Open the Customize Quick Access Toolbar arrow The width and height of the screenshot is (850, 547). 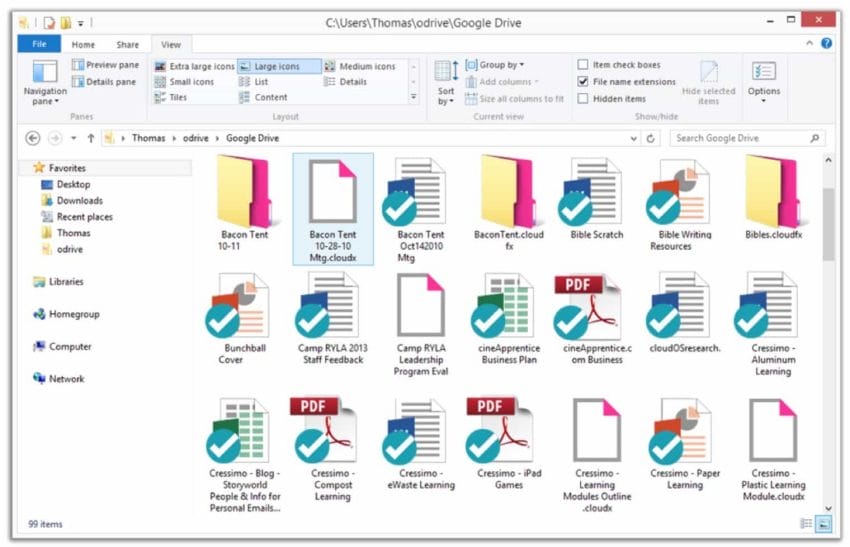coord(80,23)
